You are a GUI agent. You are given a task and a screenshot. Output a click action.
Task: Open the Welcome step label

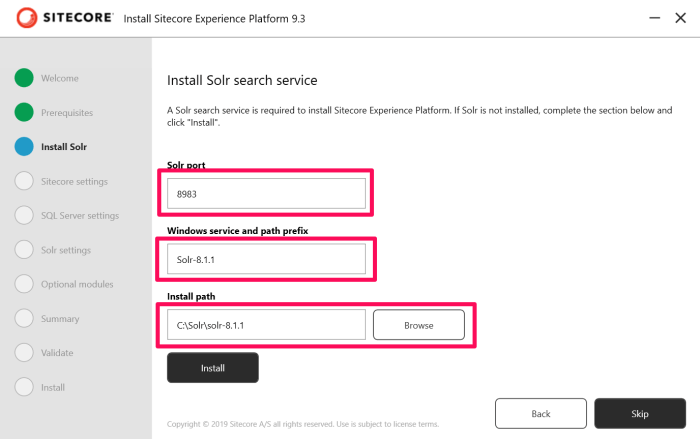(x=60, y=78)
